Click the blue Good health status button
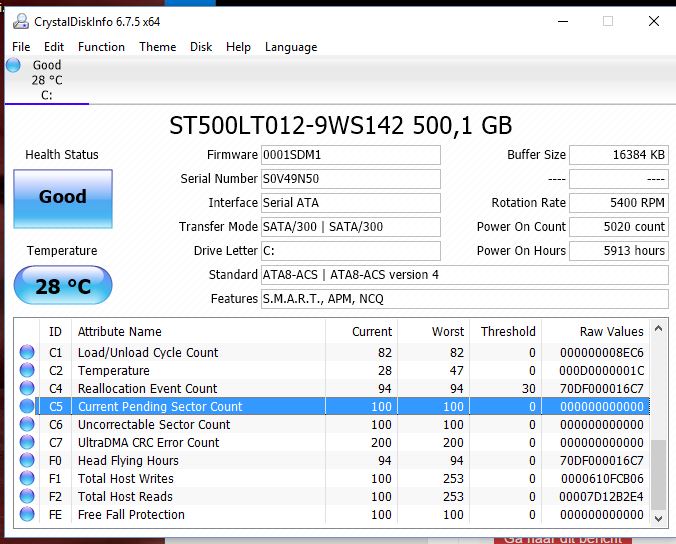Screen dimensions: 676x544 pyautogui.click(x=63, y=198)
